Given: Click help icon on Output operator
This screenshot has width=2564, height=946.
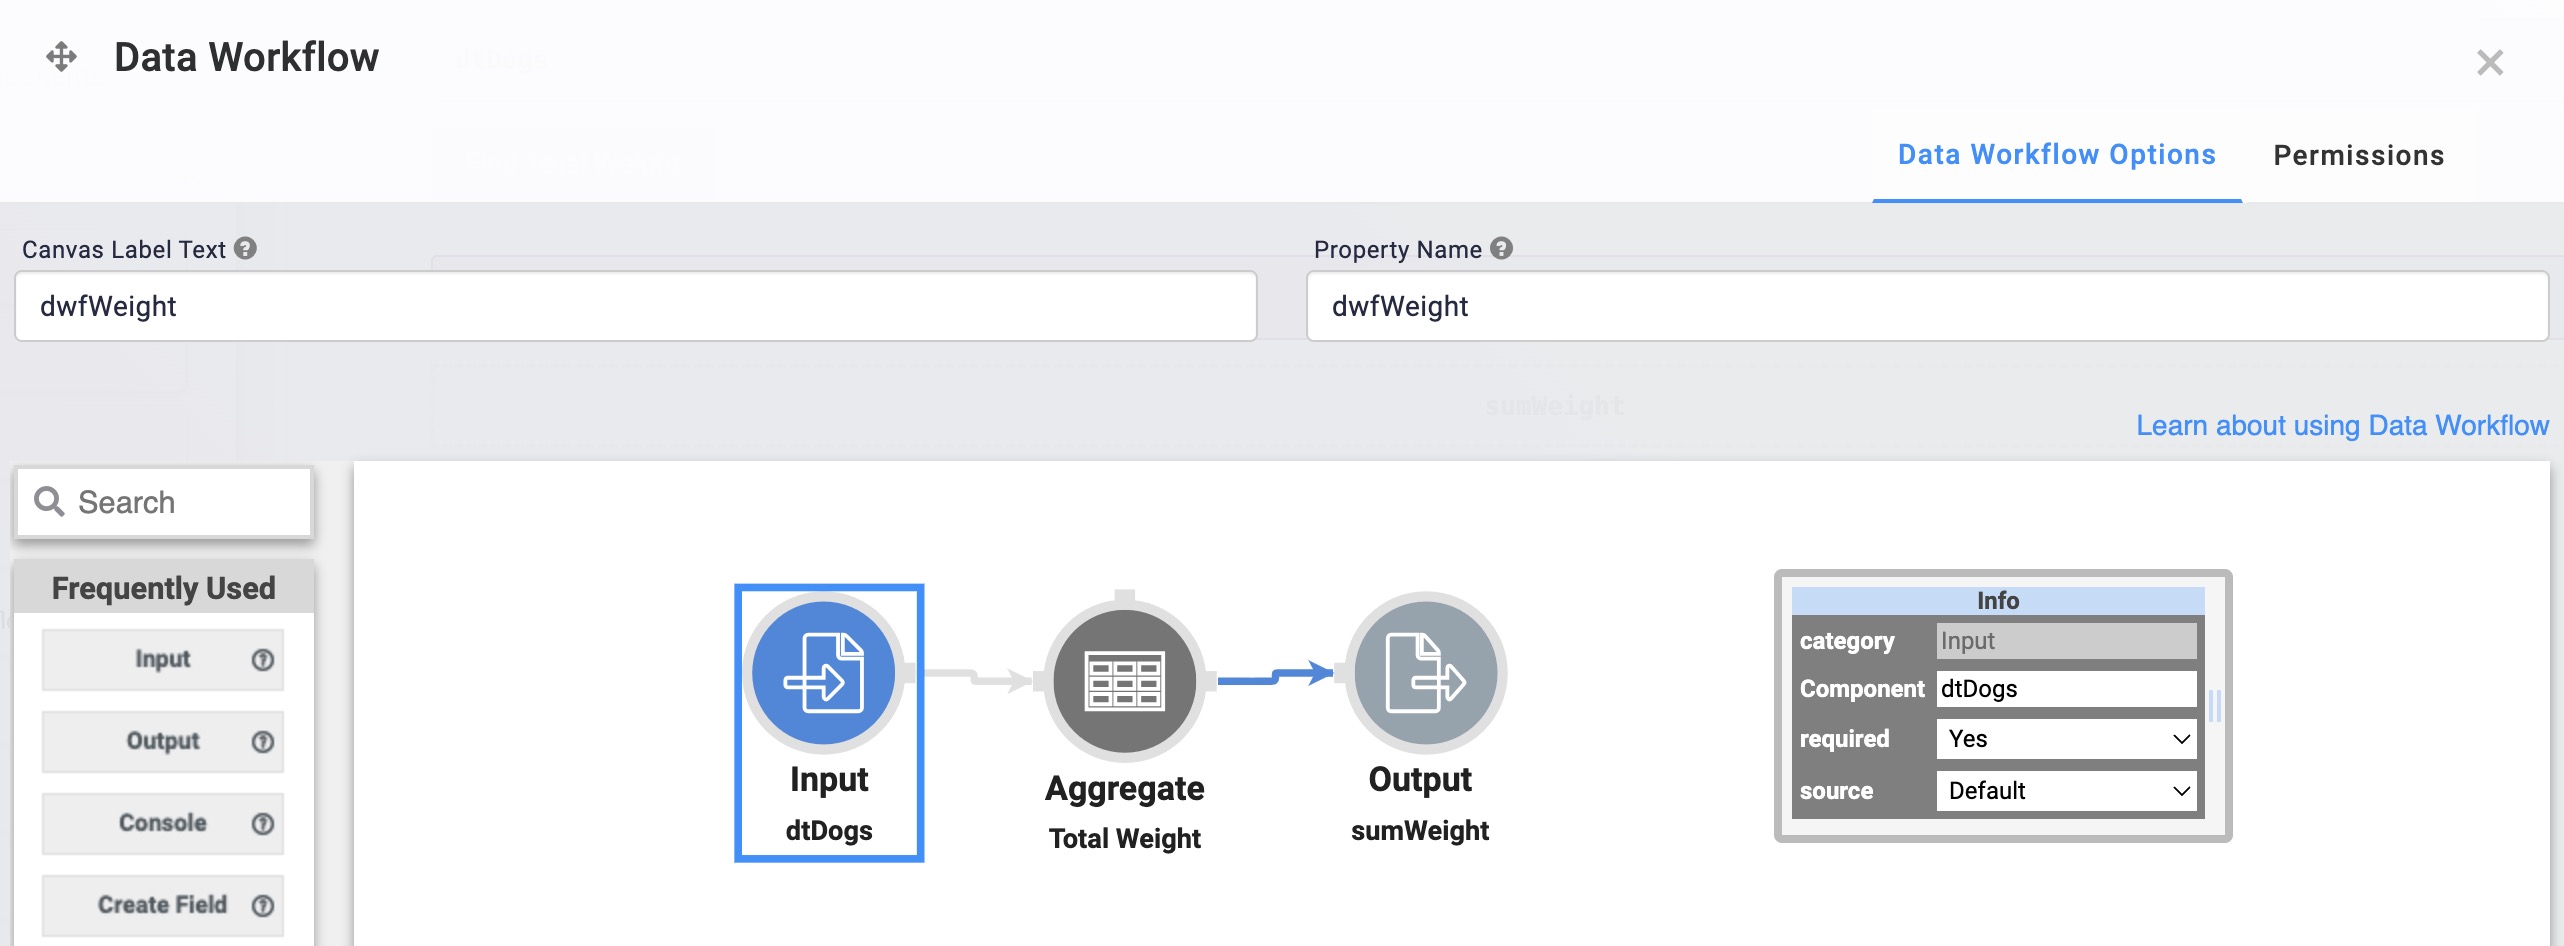Looking at the screenshot, I should 263,742.
